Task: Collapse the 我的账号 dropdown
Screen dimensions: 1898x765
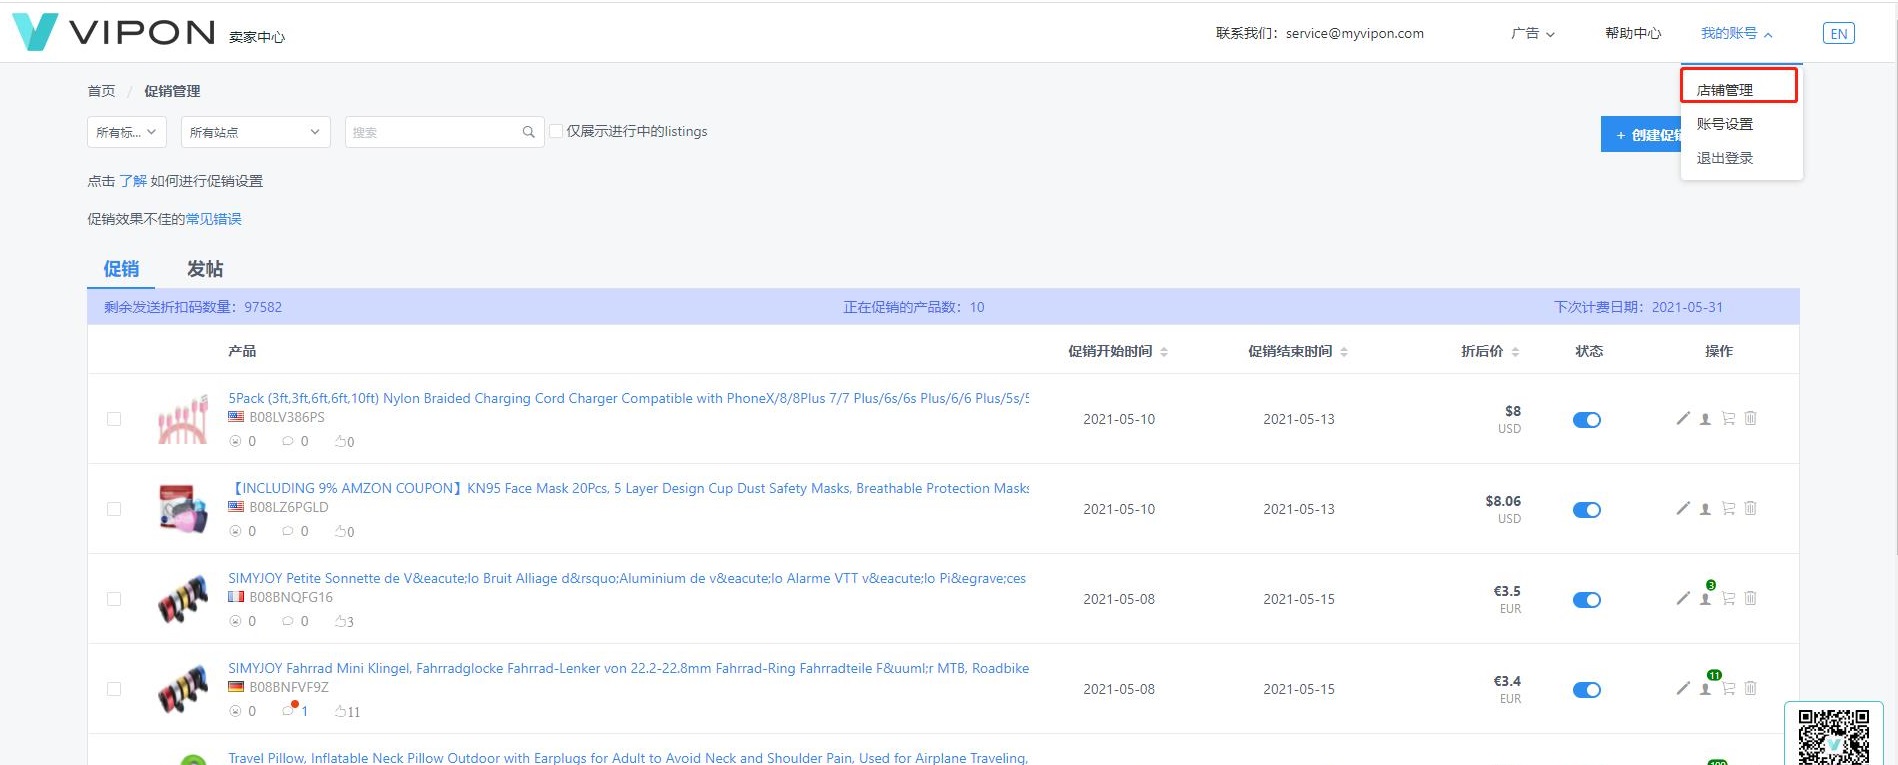Action: [1737, 33]
